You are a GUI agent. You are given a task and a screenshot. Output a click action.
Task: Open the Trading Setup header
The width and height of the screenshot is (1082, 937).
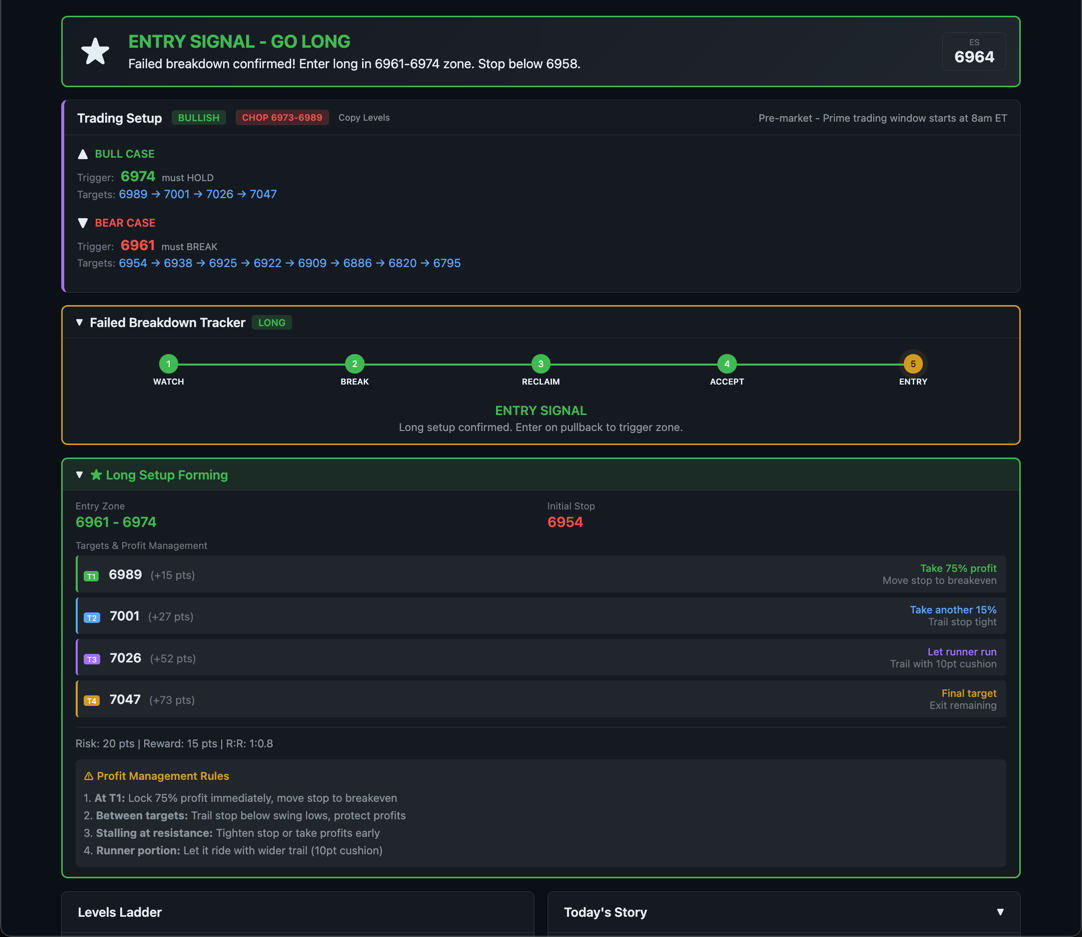pos(119,117)
